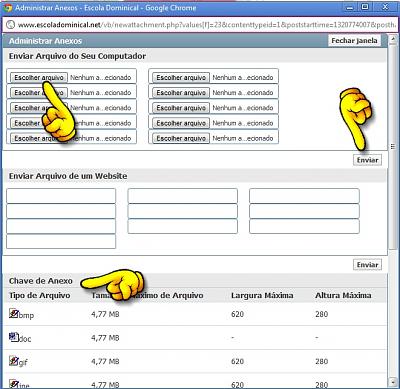The image size is (400, 389).
Task: Click the Chrome logo icon in title bar
Action: point(7,7)
